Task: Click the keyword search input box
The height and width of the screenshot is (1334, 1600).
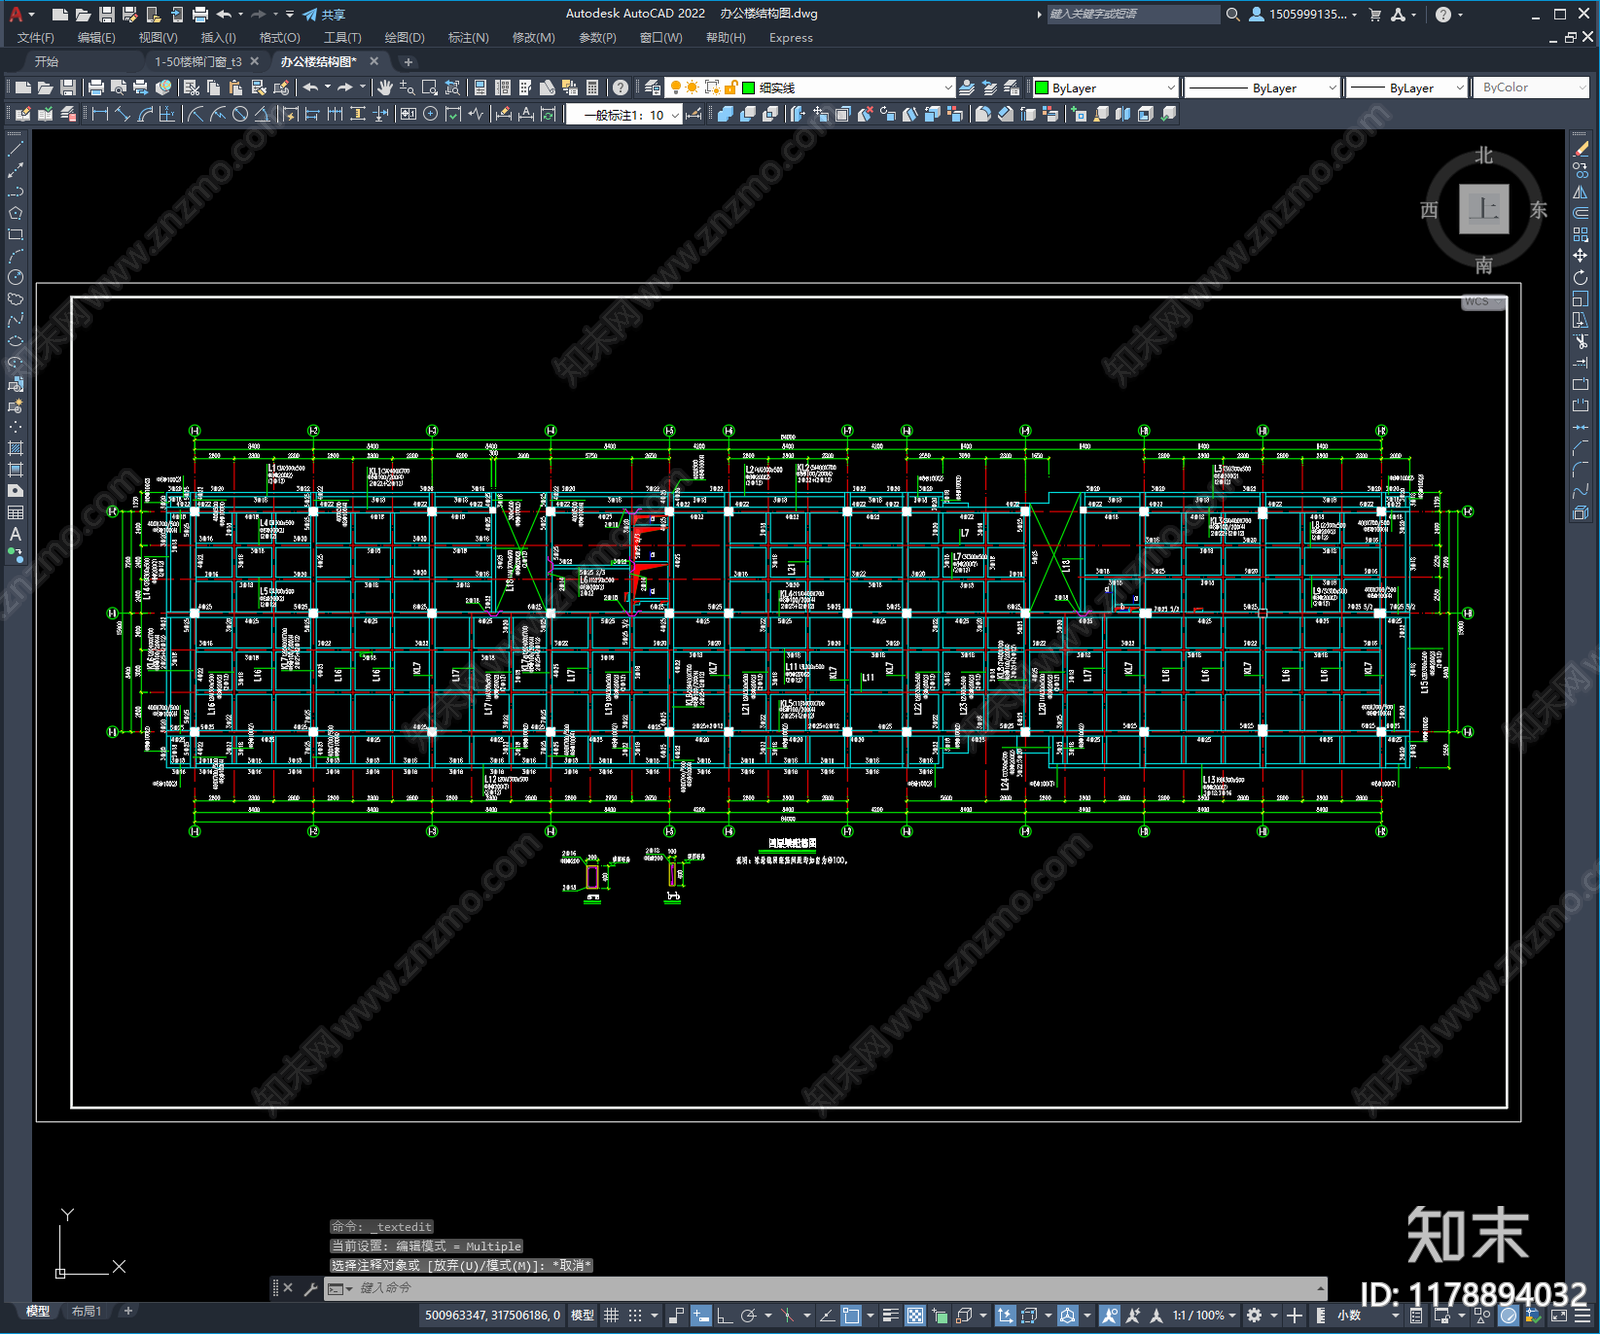Action: pos(1133,14)
